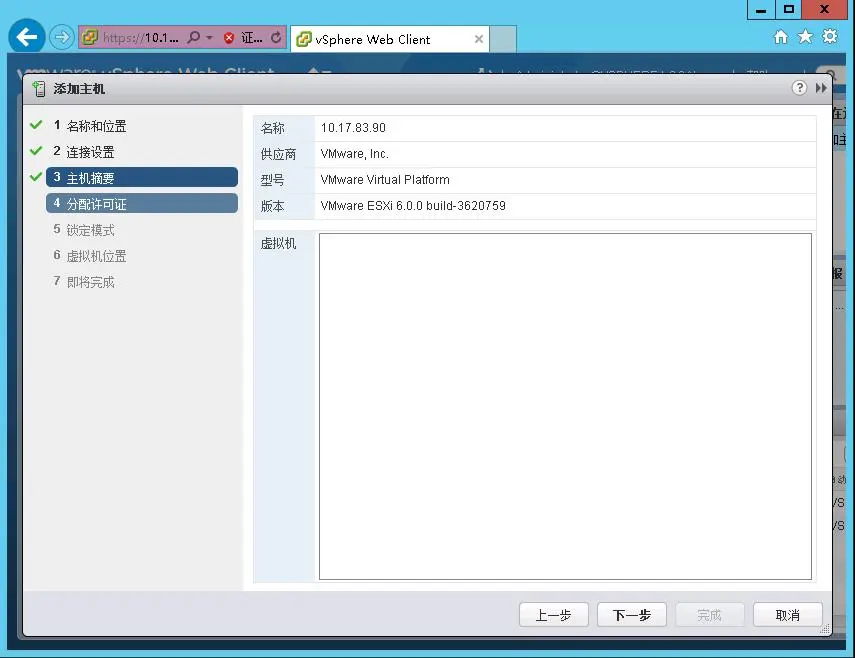Go back with the browser back arrow

coord(26,37)
